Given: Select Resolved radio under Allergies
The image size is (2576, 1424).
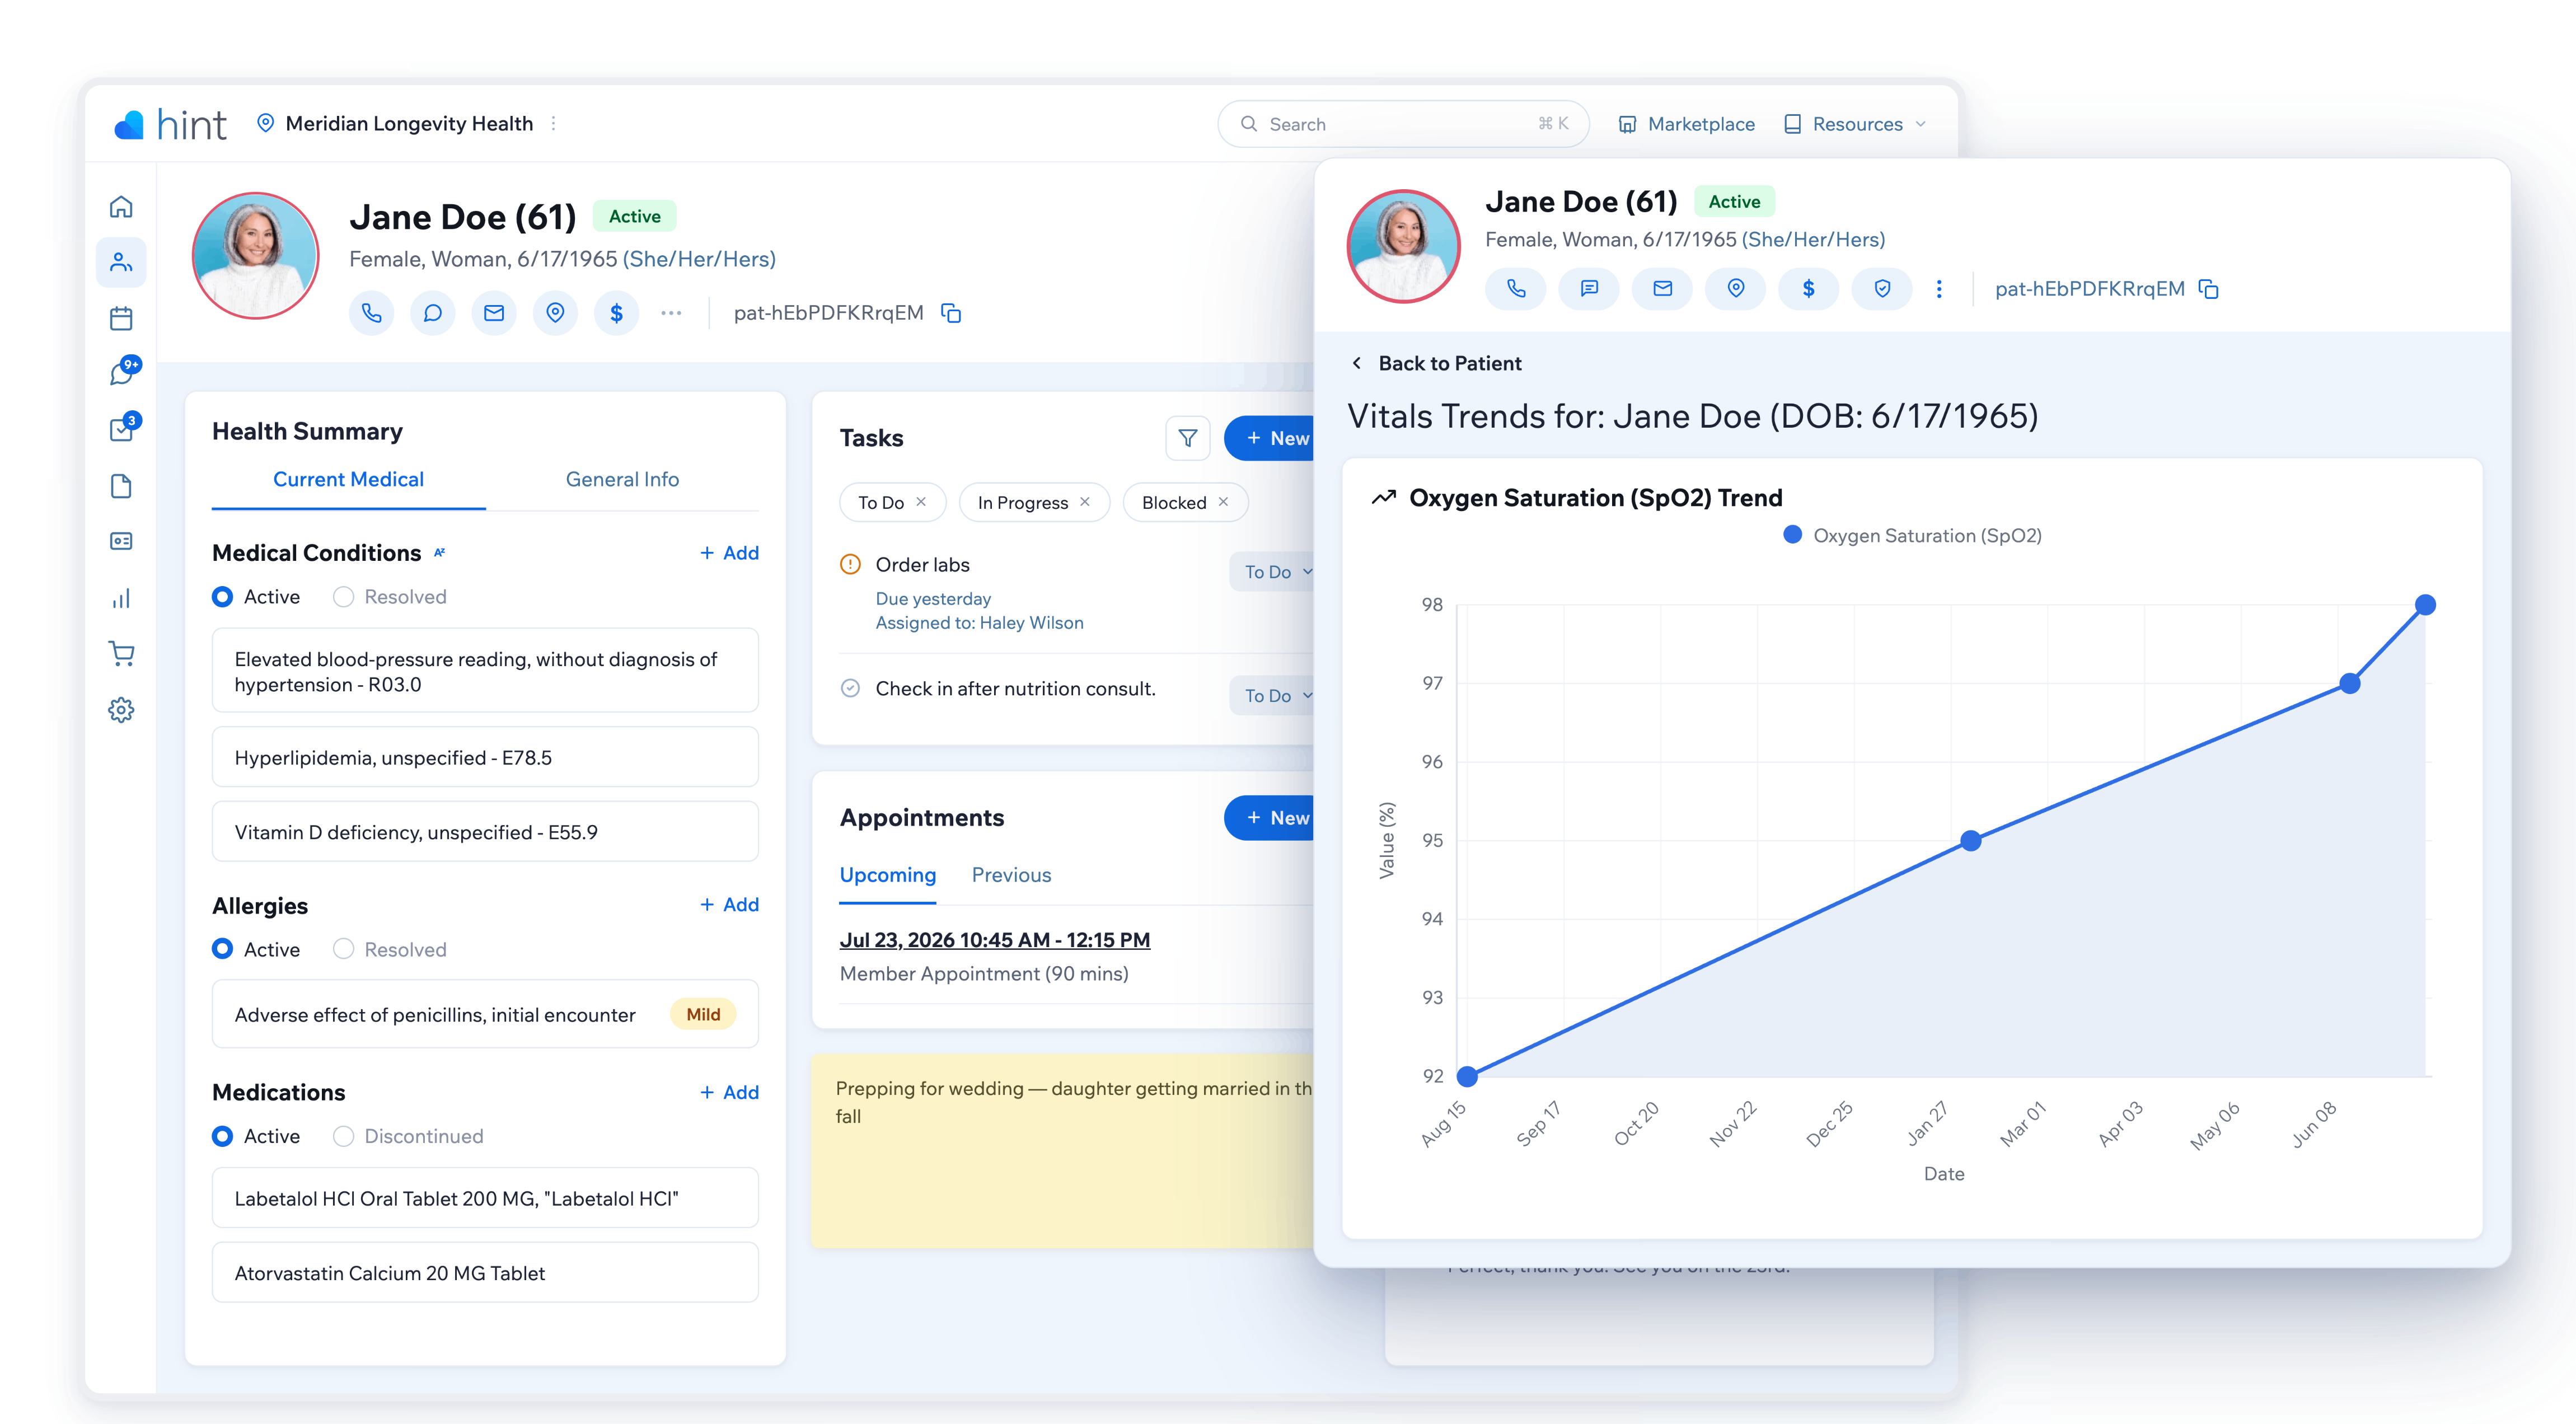Looking at the screenshot, I should [x=343, y=949].
